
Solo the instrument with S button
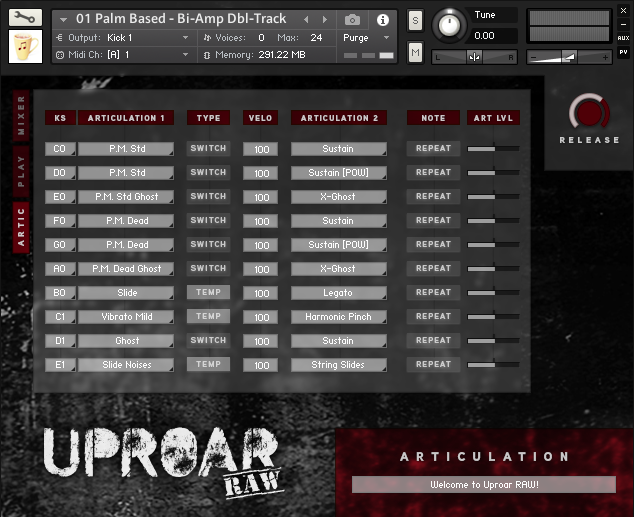coord(415,20)
